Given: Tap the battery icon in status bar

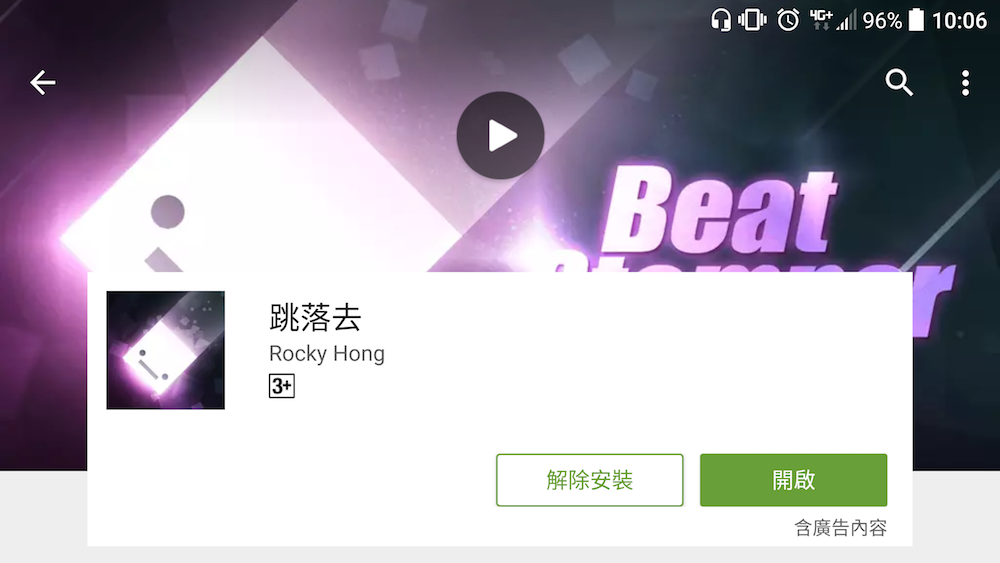Looking at the screenshot, I should pyautogui.click(x=916, y=20).
